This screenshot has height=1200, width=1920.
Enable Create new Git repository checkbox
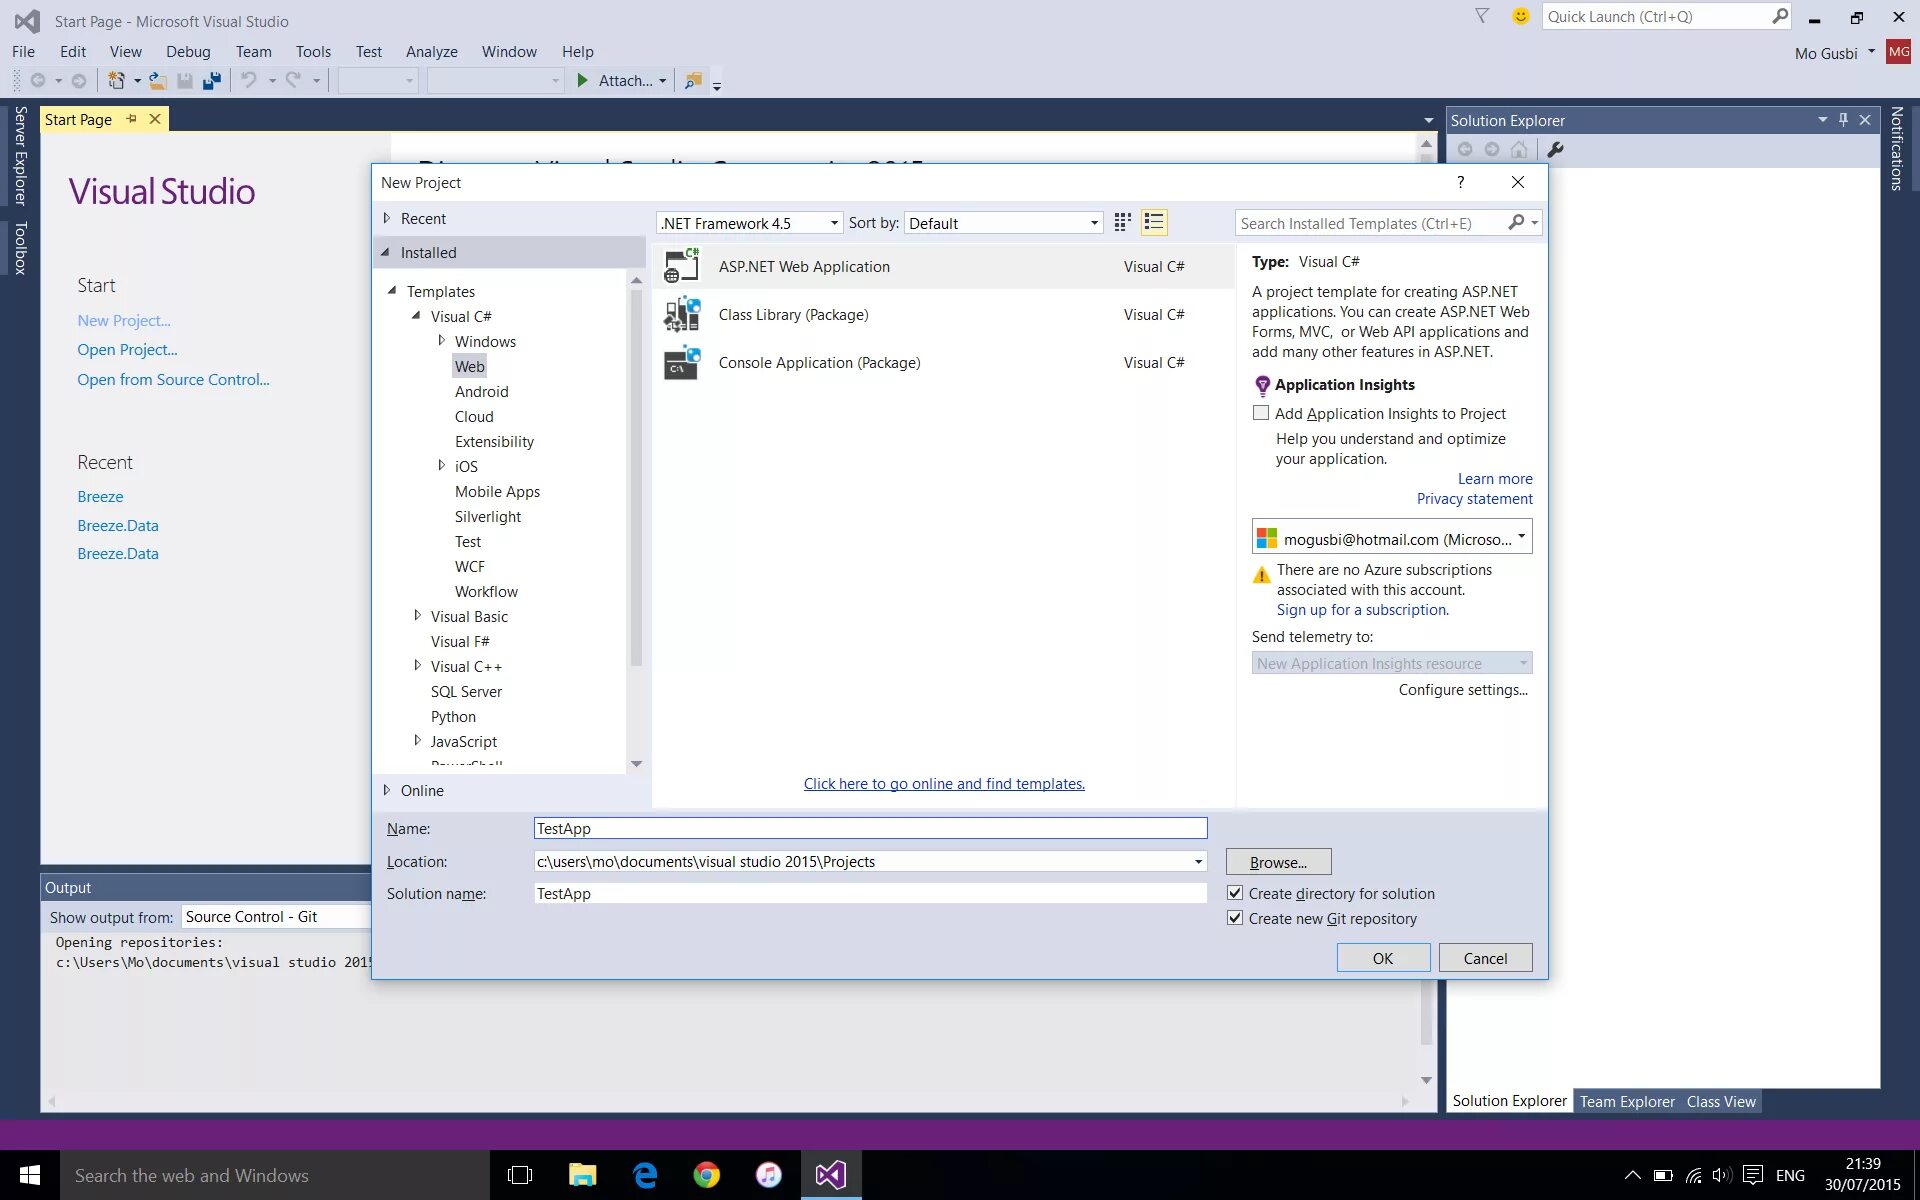(1234, 917)
